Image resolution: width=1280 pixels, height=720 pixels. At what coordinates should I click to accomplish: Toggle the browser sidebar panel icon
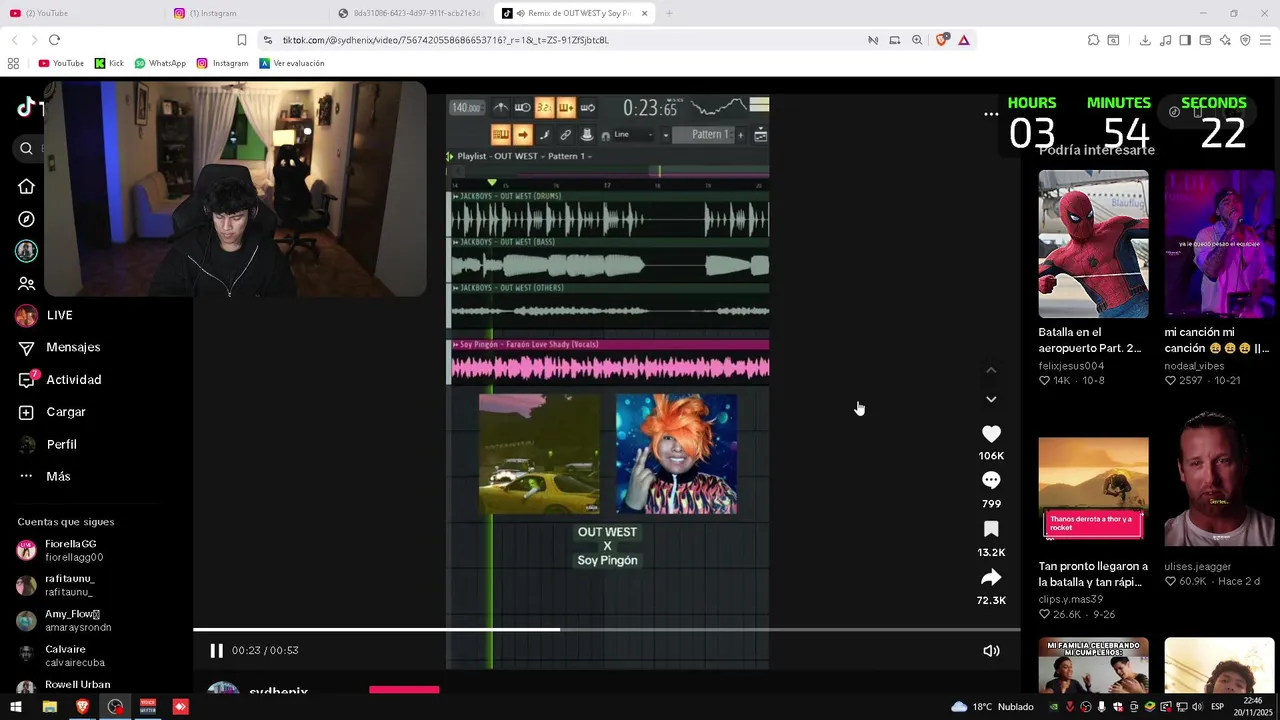pyautogui.click(x=1185, y=40)
